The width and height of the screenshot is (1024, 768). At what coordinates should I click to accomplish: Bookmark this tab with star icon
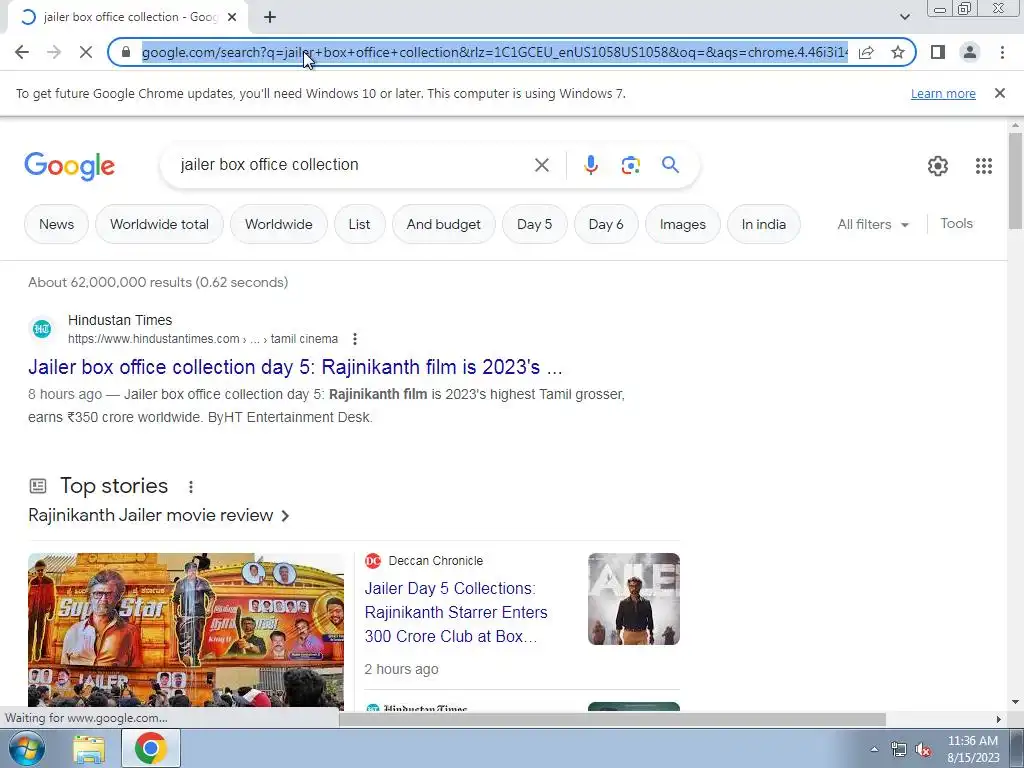(898, 52)
